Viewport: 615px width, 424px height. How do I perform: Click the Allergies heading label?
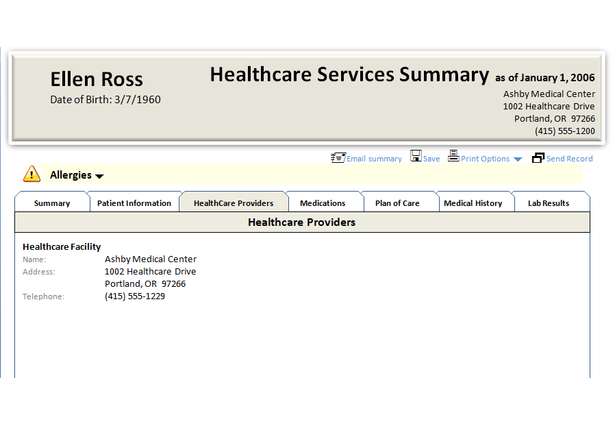[71, 175]
